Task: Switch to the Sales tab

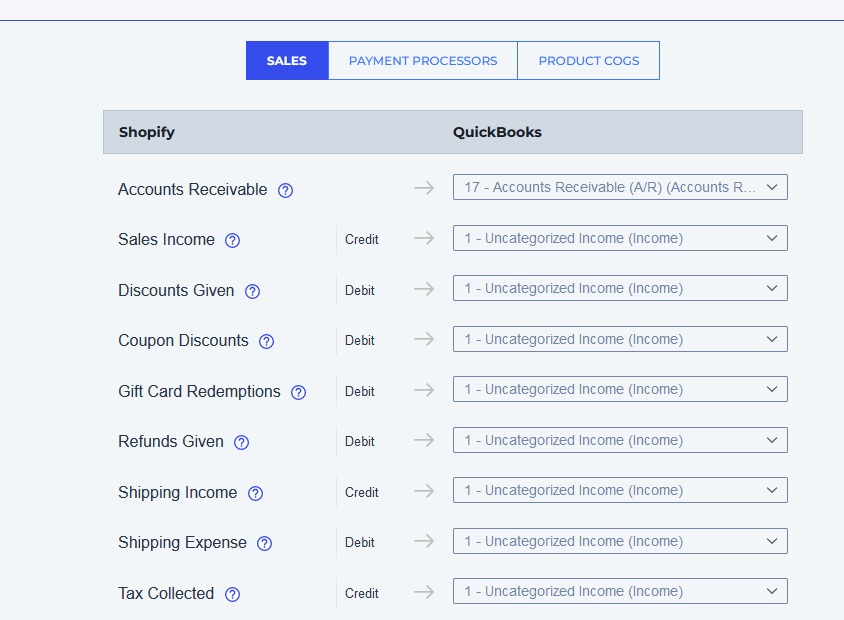Action: click(287, 61)
